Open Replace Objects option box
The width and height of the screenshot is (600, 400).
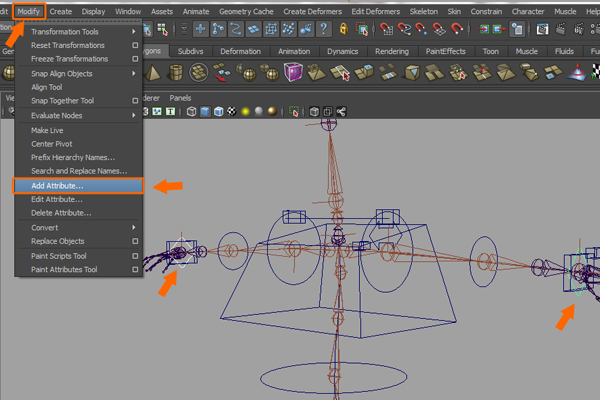tap(135, 241)
